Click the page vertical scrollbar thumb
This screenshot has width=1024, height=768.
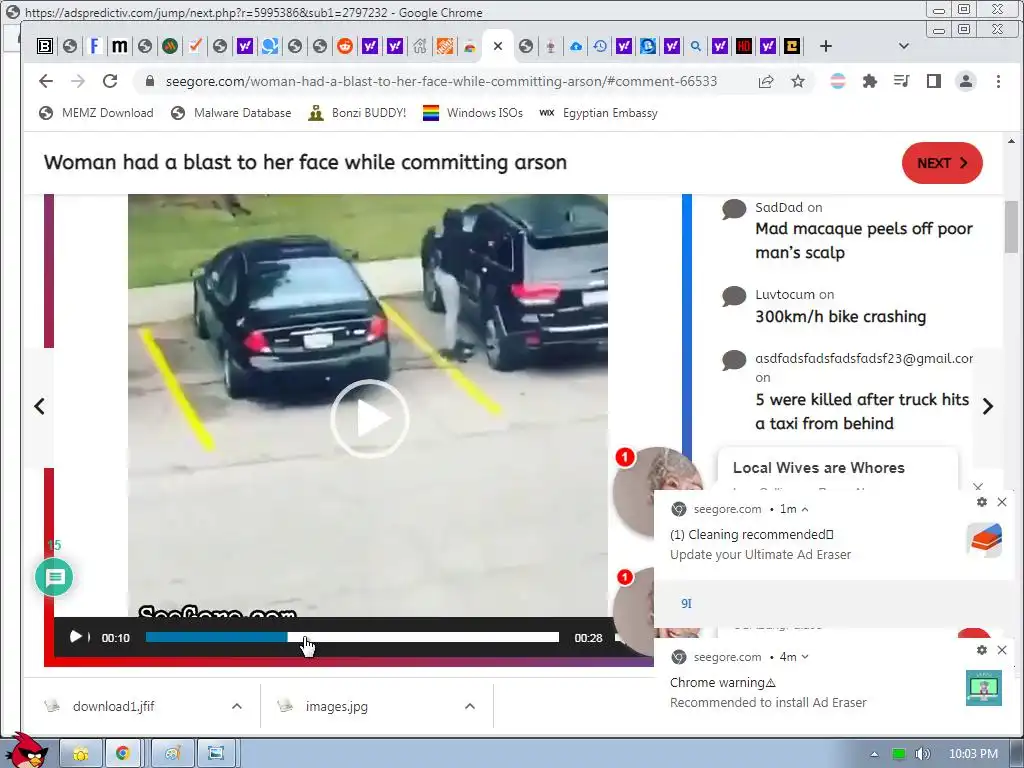[x=1011, y=226]
